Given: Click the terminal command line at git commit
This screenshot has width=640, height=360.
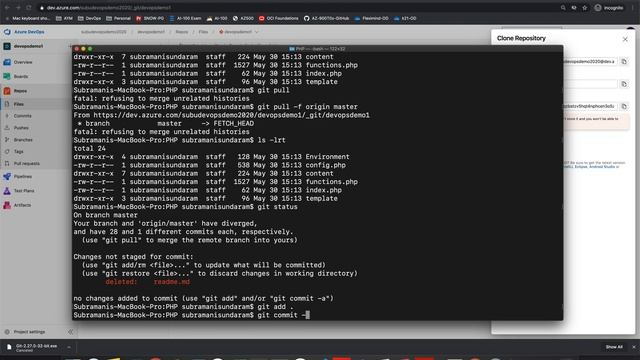Looking at the screenshot, I should (x=192, y=315).
